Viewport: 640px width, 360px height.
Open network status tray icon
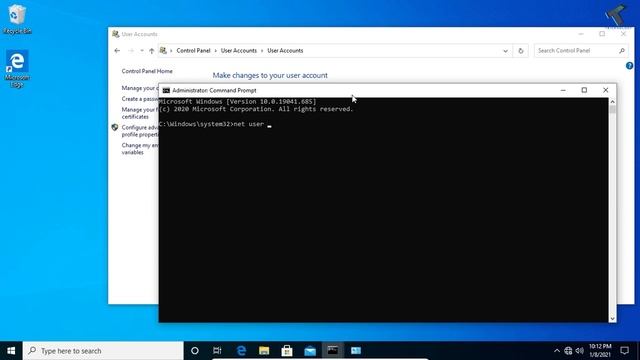tap(568, 351)
